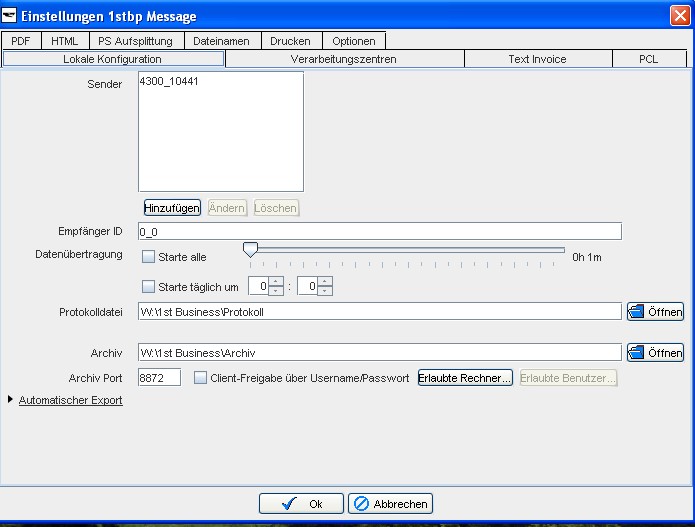695x527 pixels.
Task: Increase the hour spinner up arrow
Action: 276,281
